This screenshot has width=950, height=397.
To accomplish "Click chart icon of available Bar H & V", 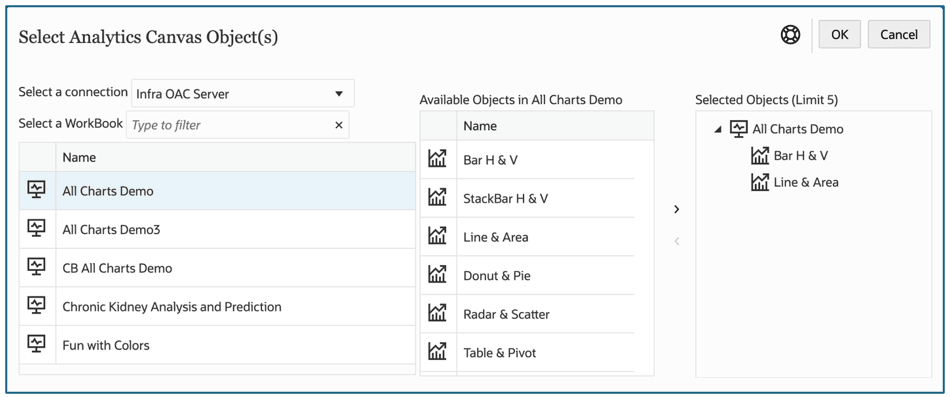I will coord(437,159).
